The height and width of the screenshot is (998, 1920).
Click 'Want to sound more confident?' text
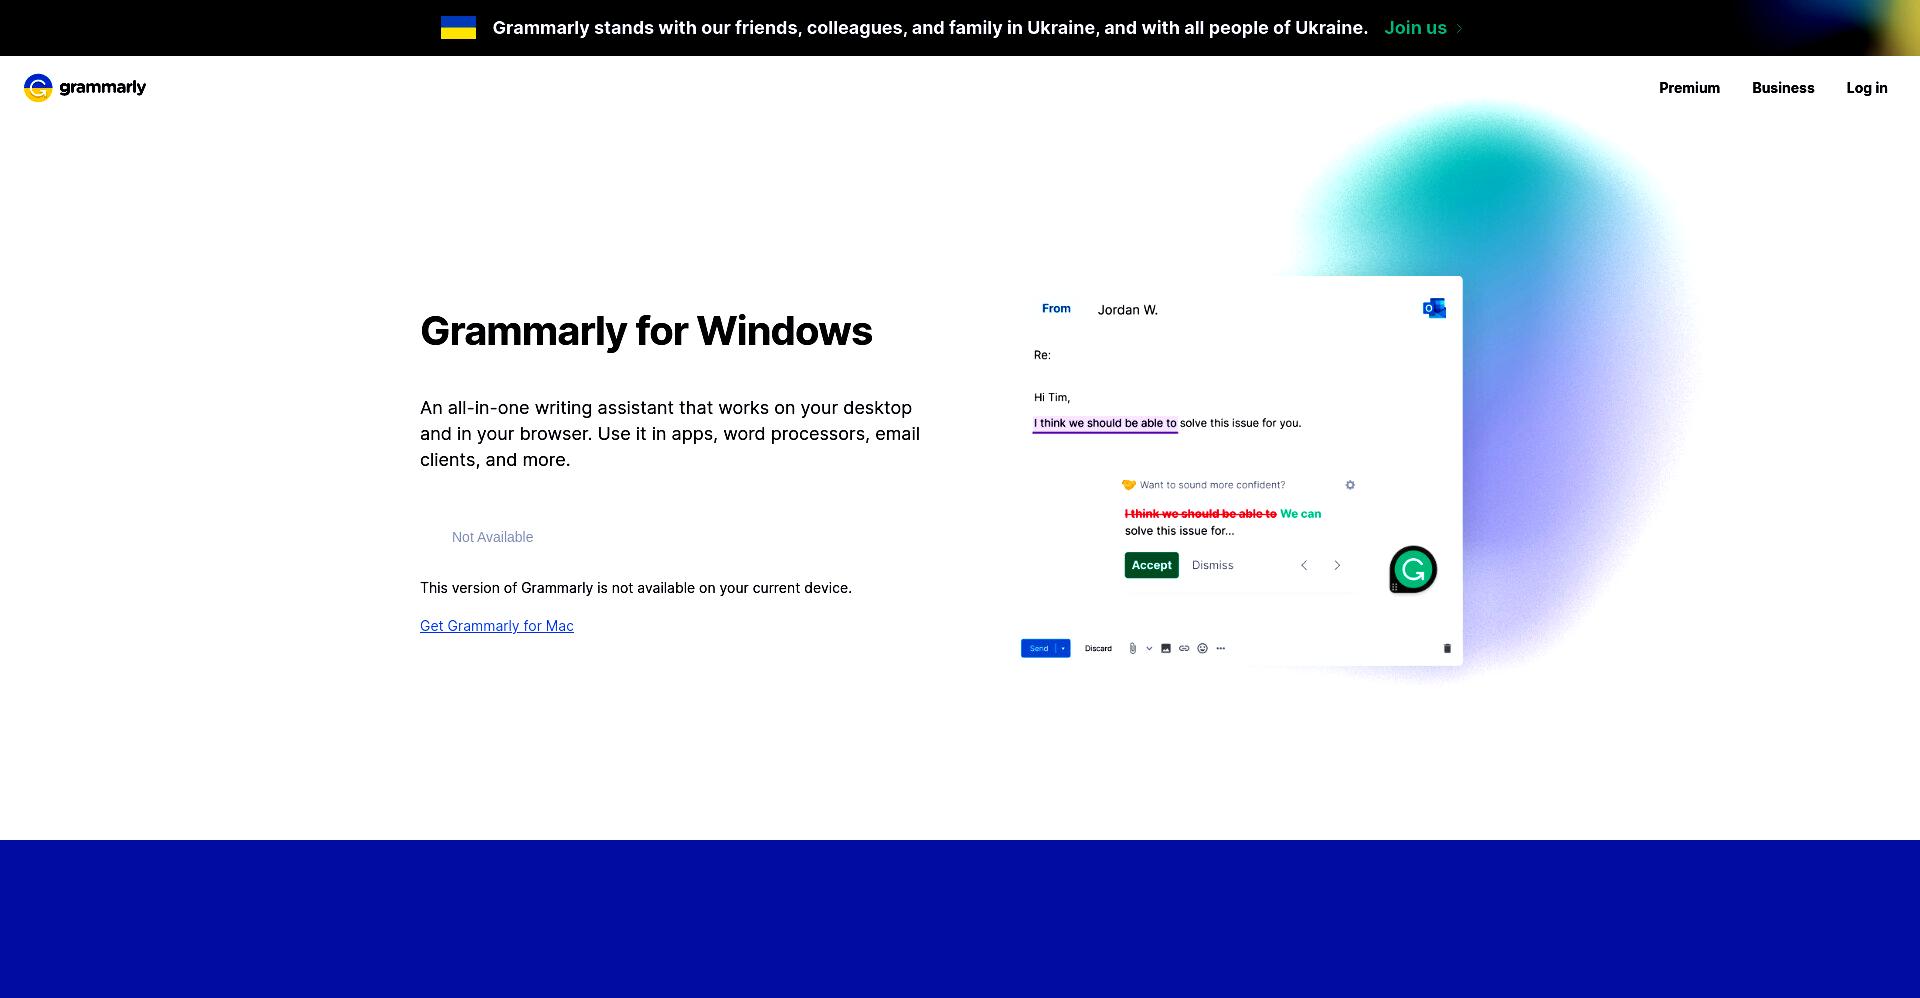coord(1212,485)
